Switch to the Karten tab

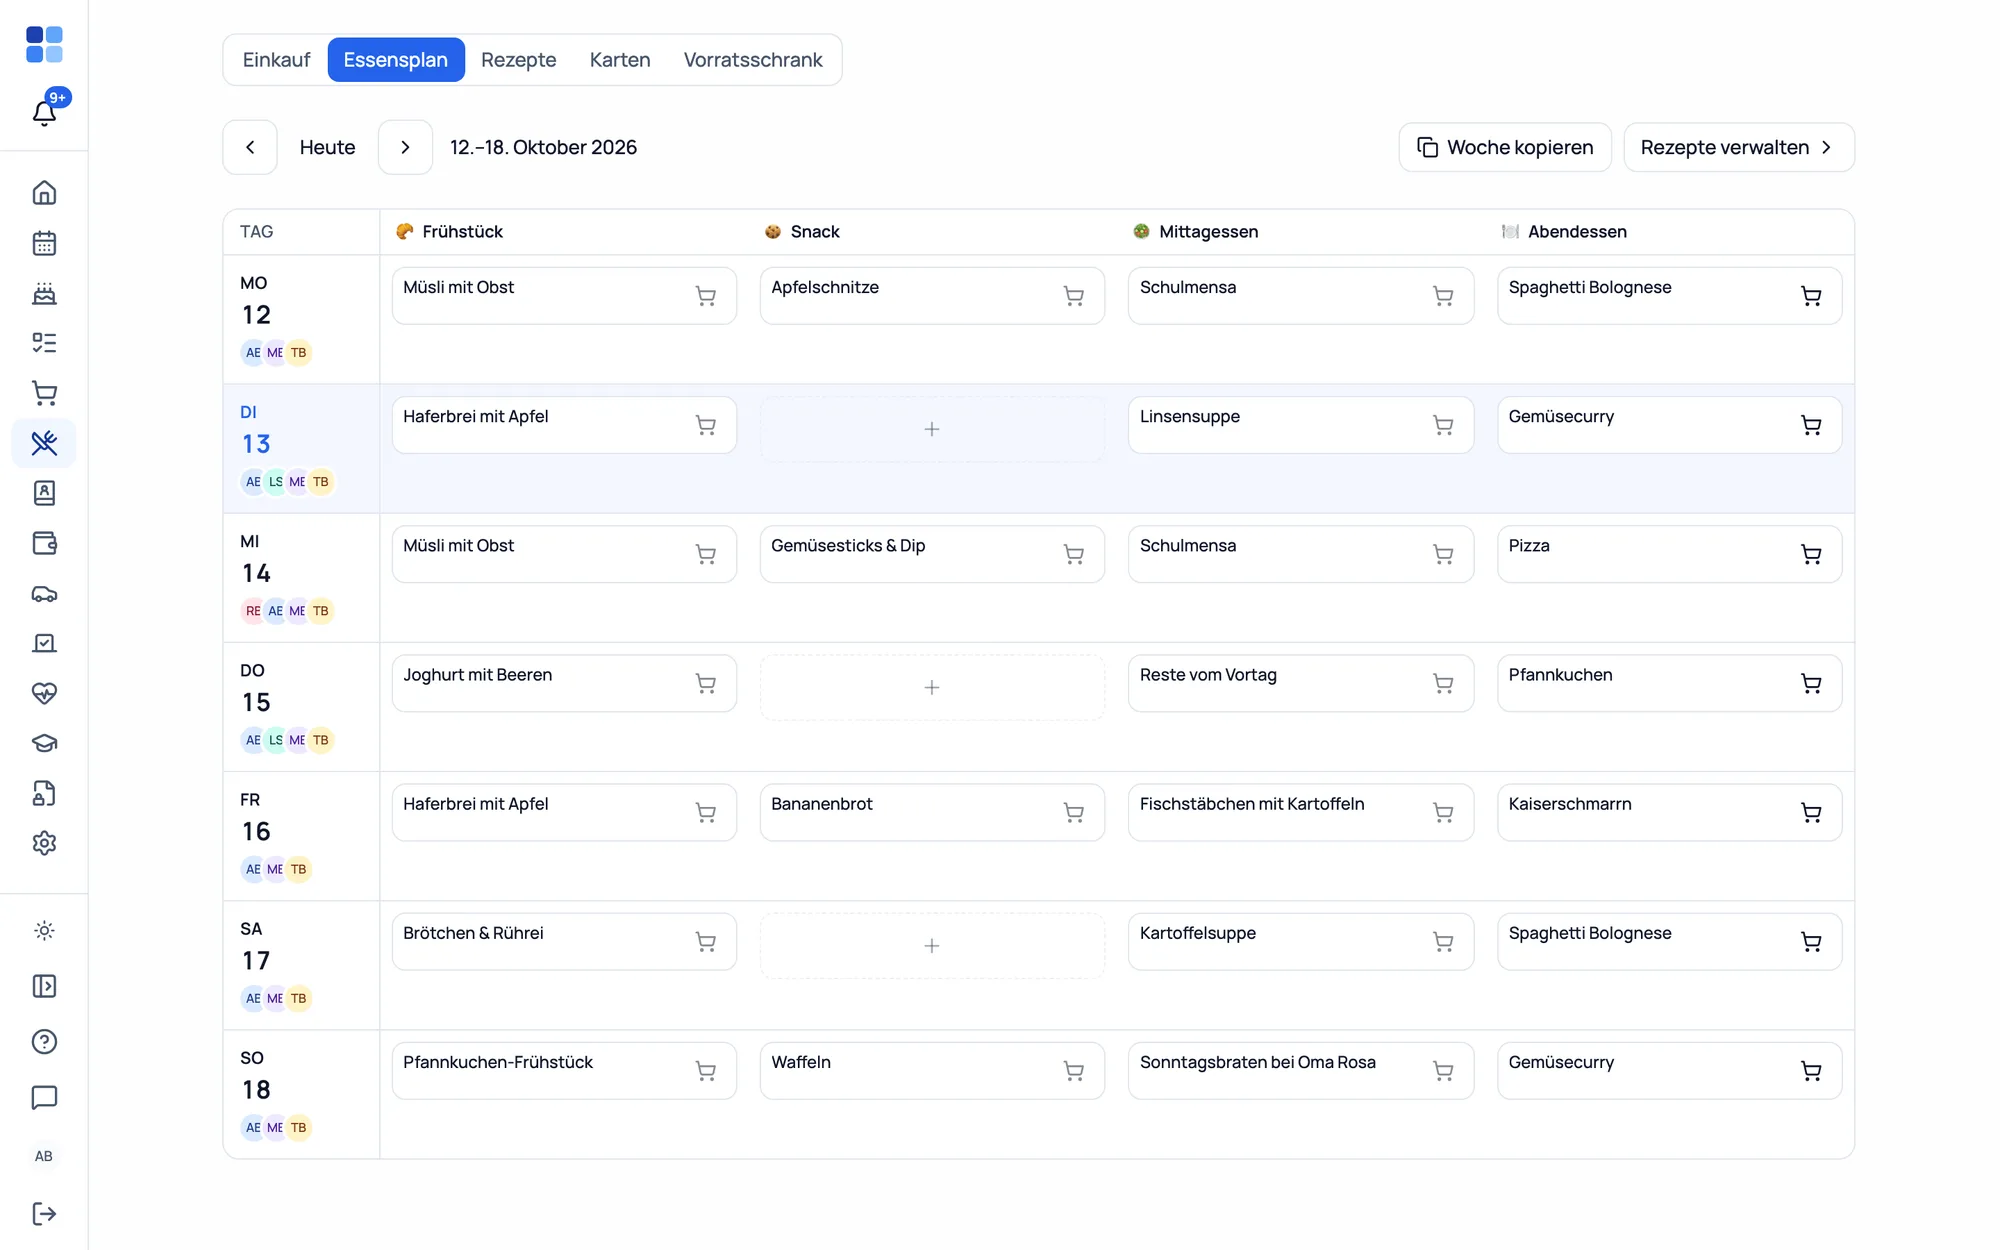coord(620,60)
